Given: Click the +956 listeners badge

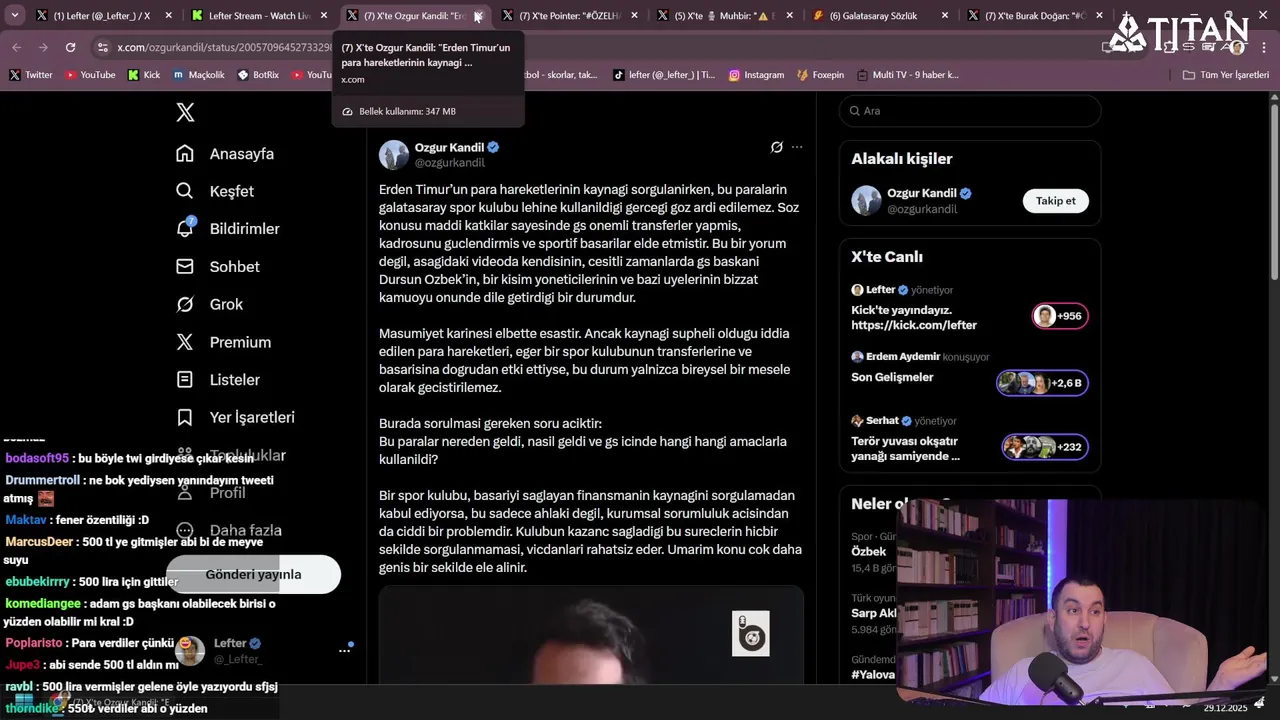Looking at the screenshot, I should [x=1060, y=316].
